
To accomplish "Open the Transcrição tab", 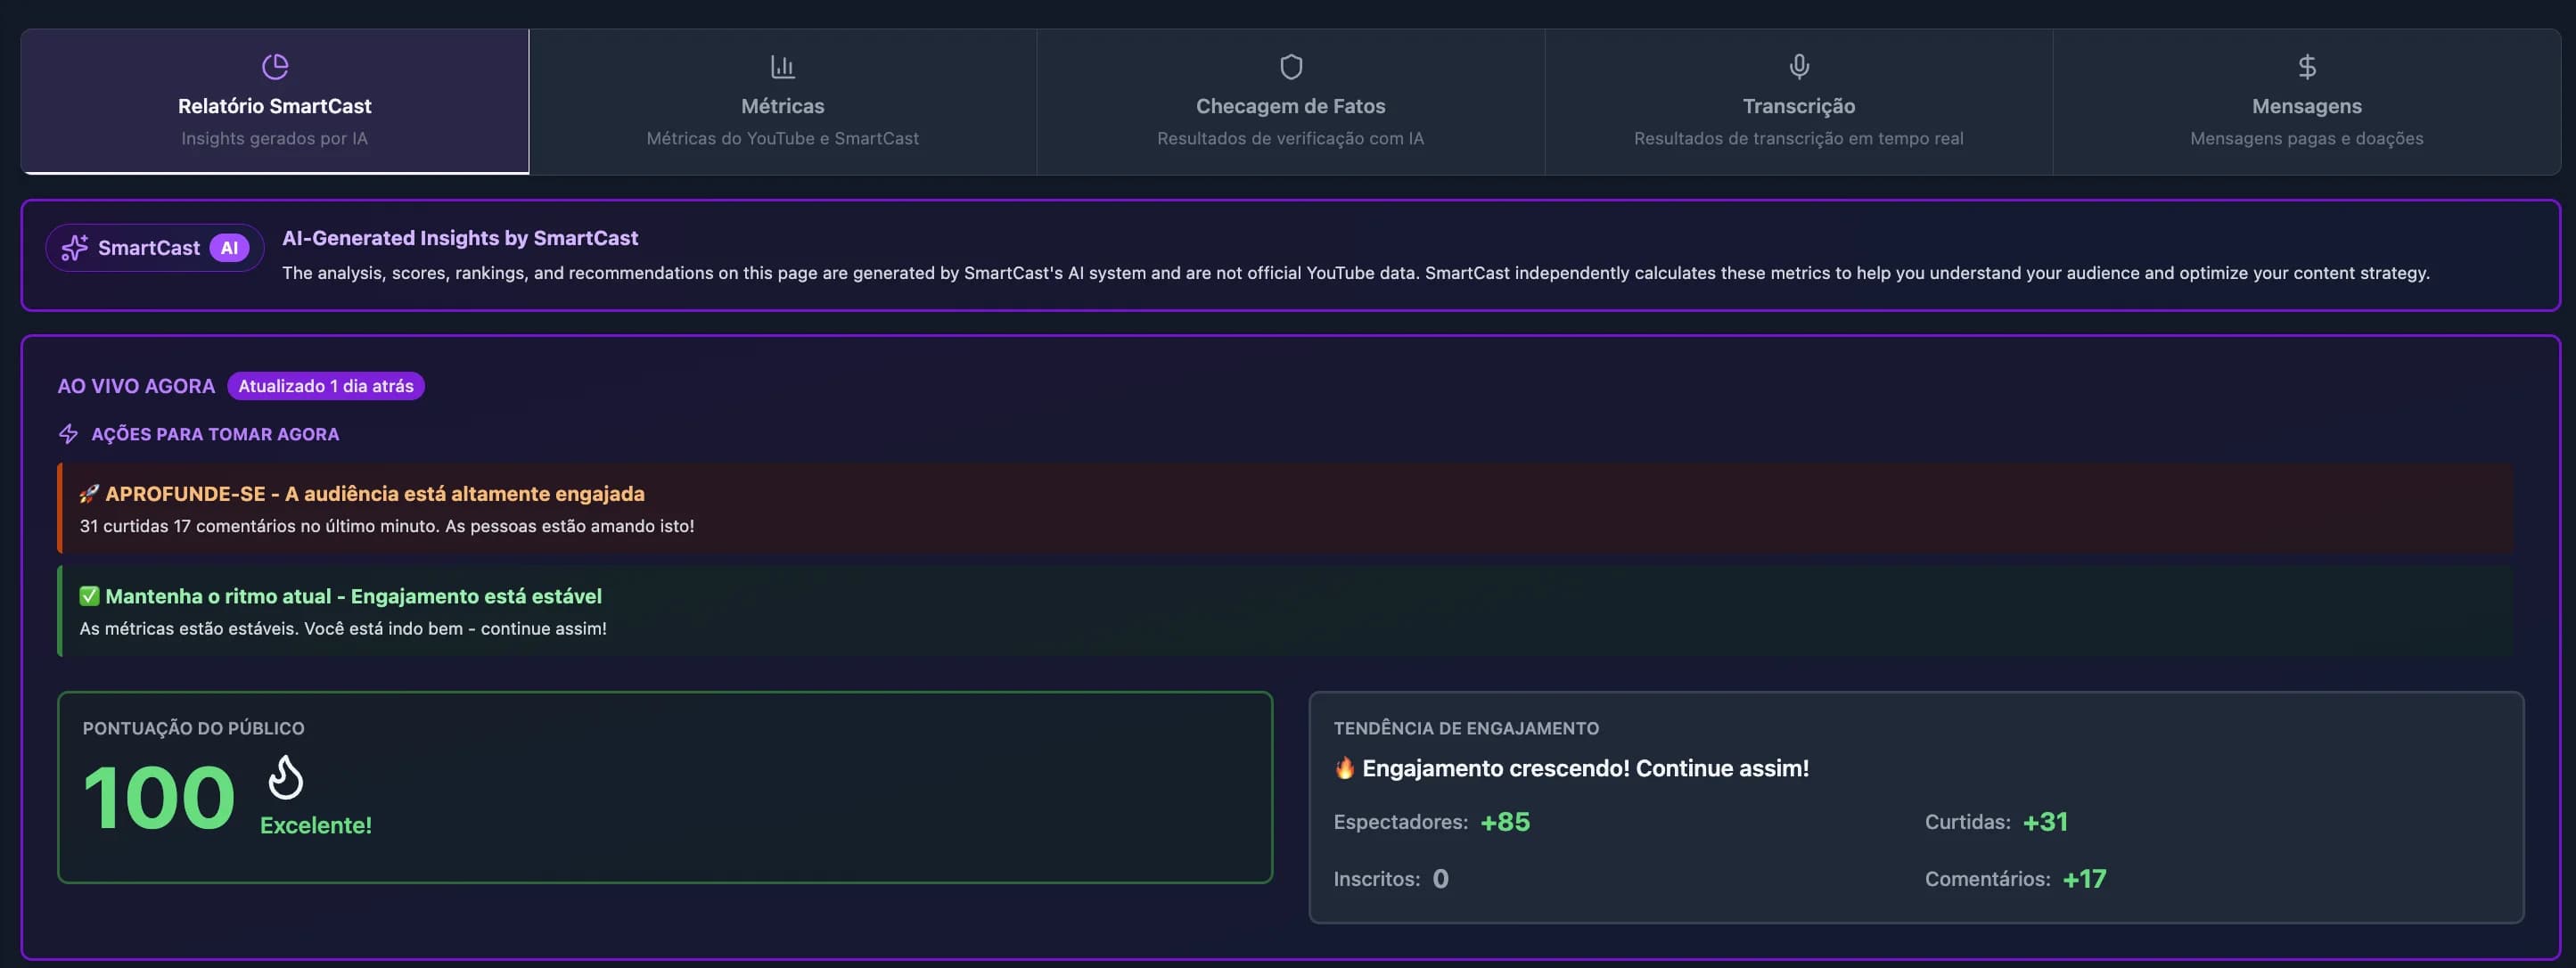I will point(1799,102).
